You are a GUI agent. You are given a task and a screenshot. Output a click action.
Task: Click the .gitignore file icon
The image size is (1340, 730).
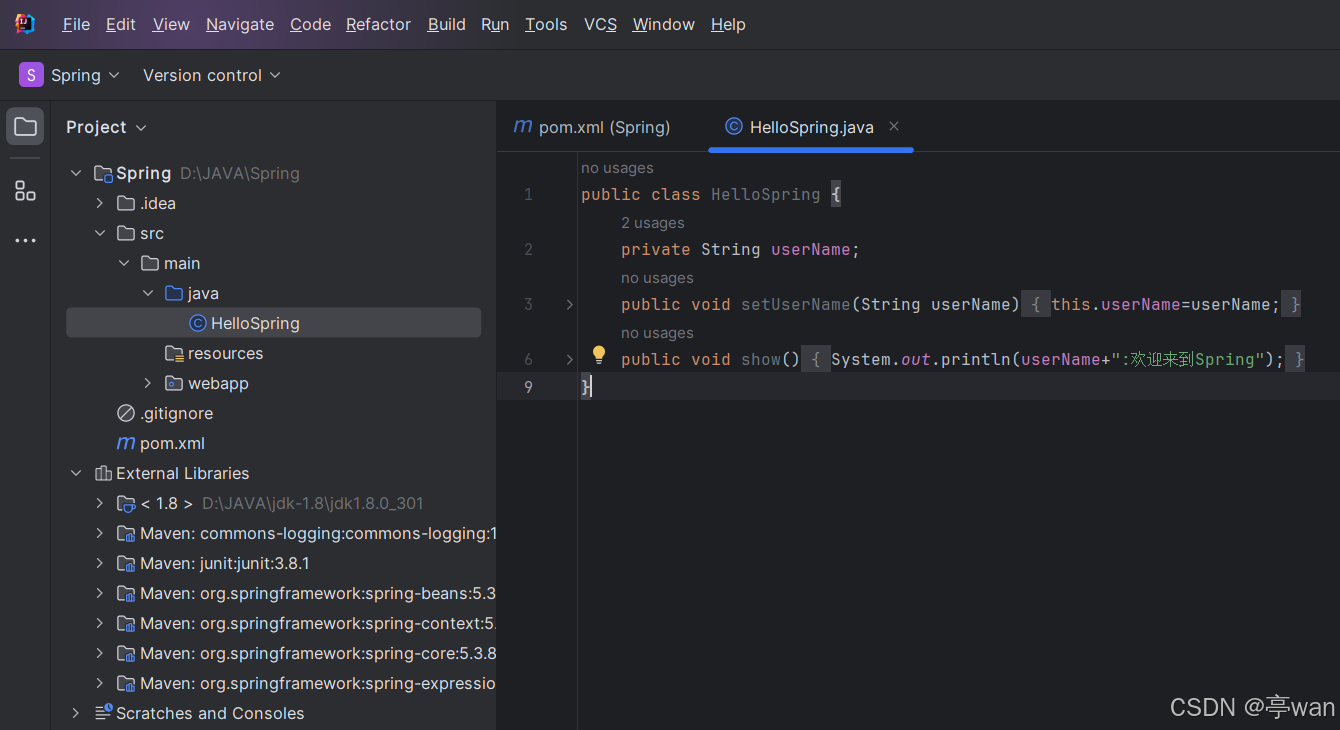(x=126, y=413)
